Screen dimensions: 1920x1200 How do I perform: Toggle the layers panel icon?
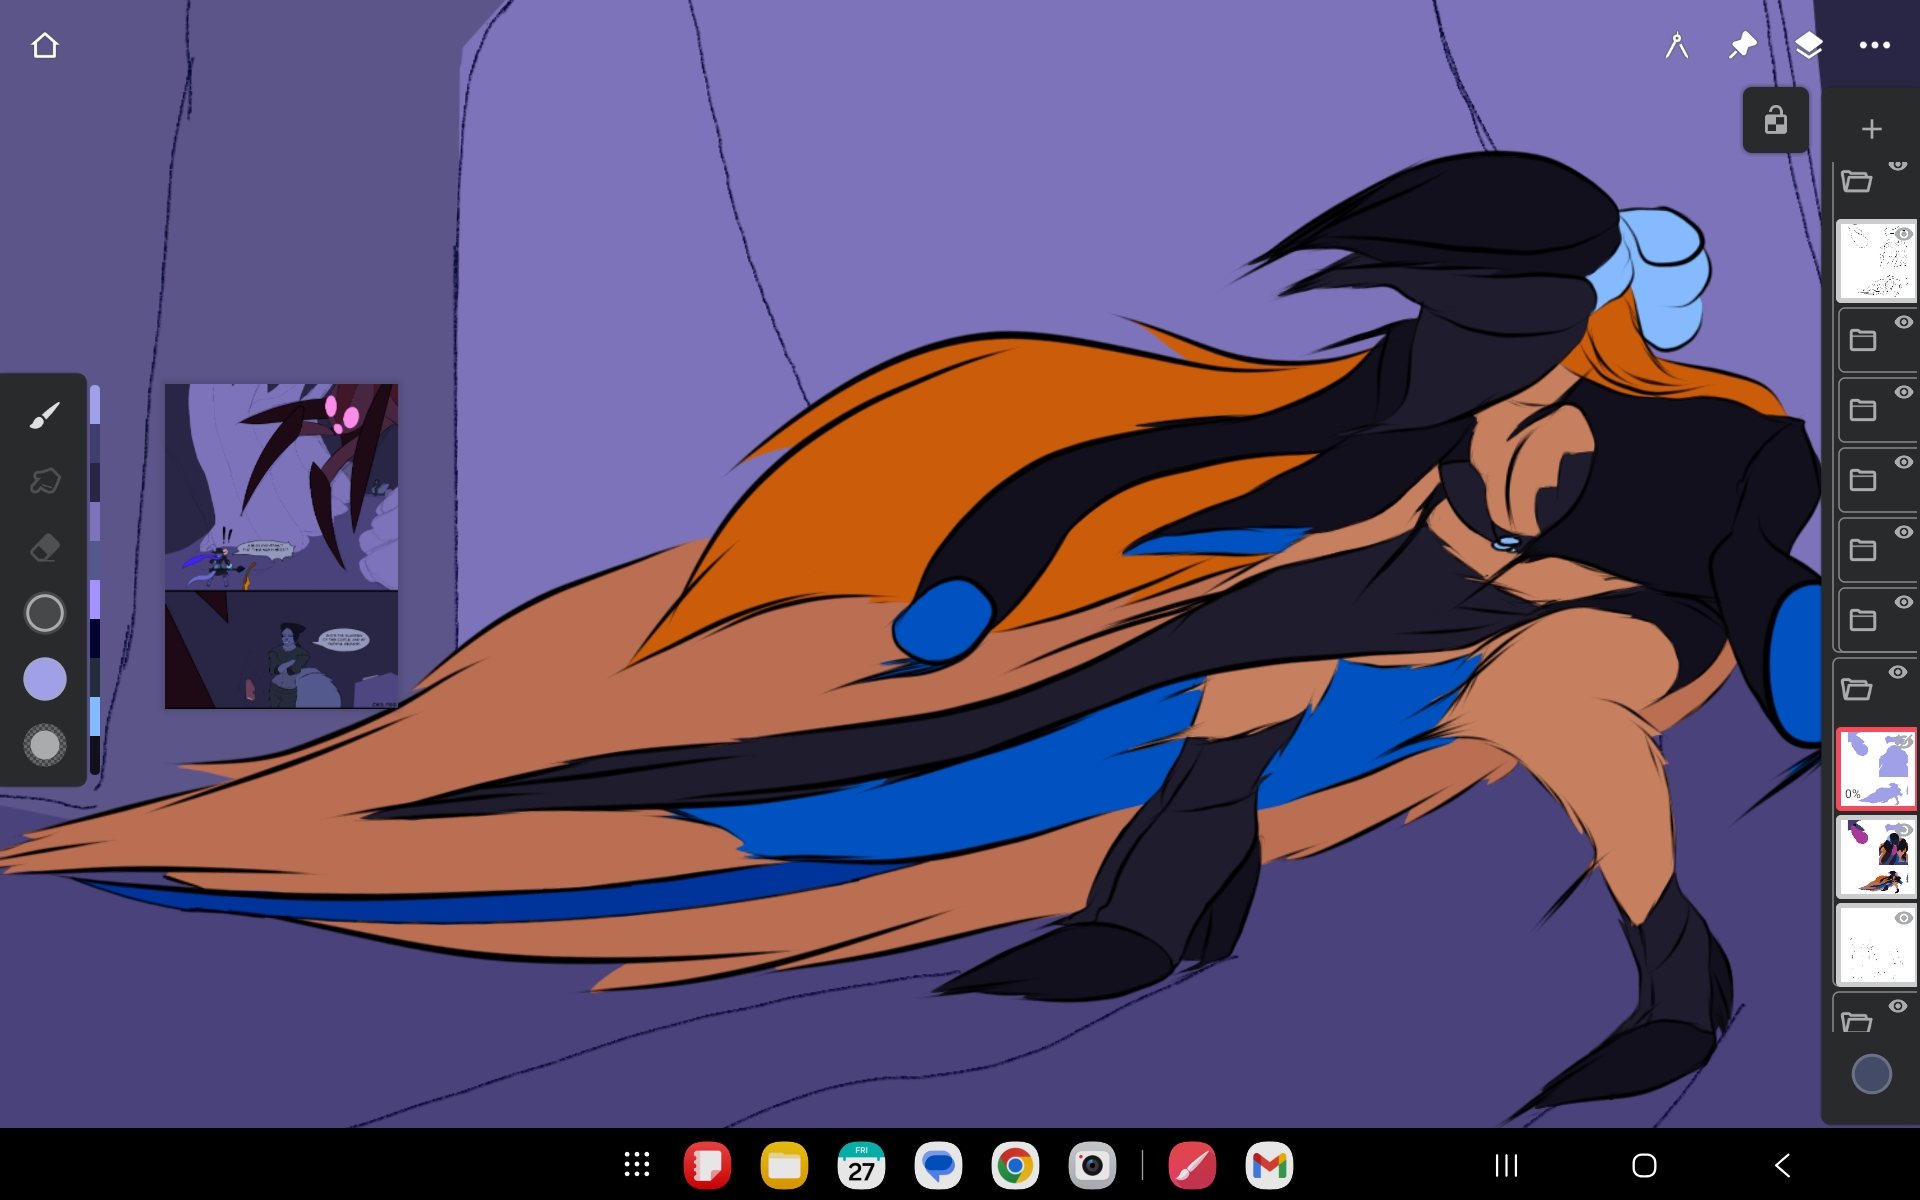tap(1808, 46)
